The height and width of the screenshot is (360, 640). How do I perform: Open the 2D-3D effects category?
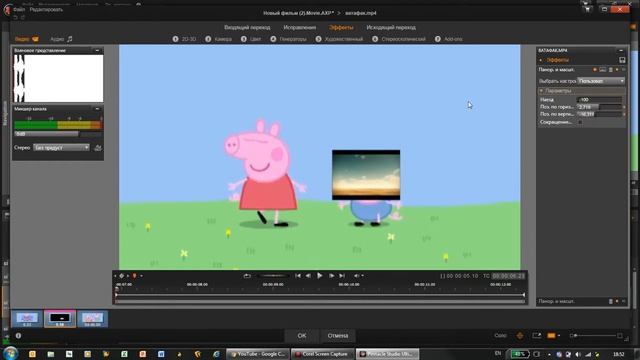click(x=184, y=39)
